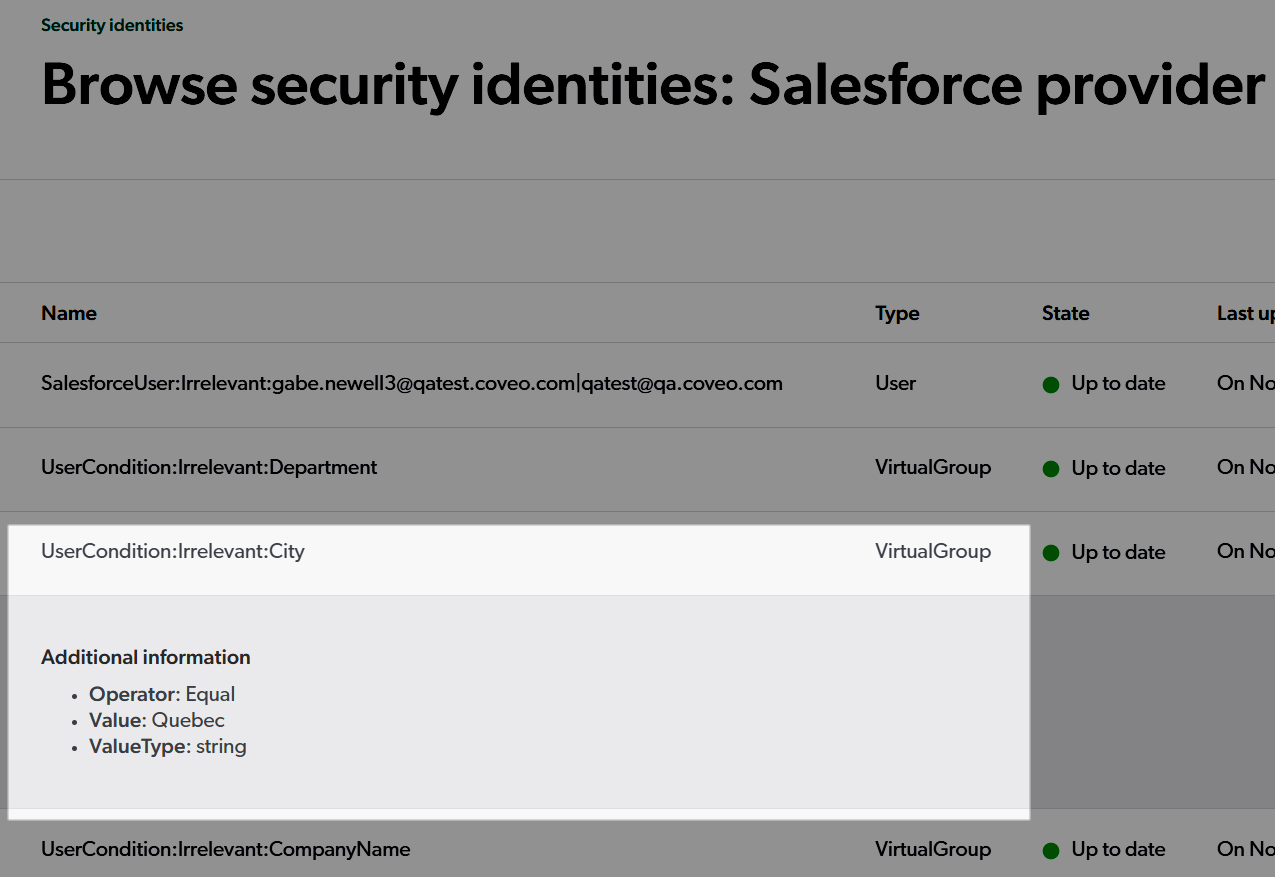This screenshot has width=1275, height=877.
Task: Switch to the Name column header
Action: (68, 313)
